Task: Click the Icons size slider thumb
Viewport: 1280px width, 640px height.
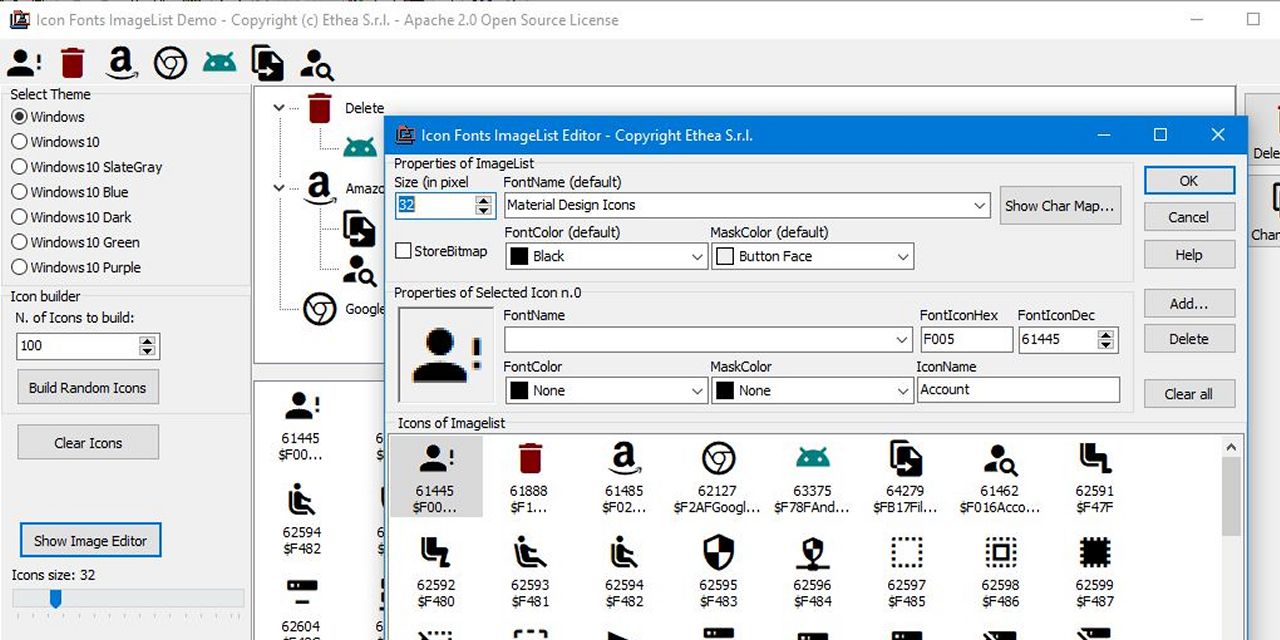Action: pos(56,598)
